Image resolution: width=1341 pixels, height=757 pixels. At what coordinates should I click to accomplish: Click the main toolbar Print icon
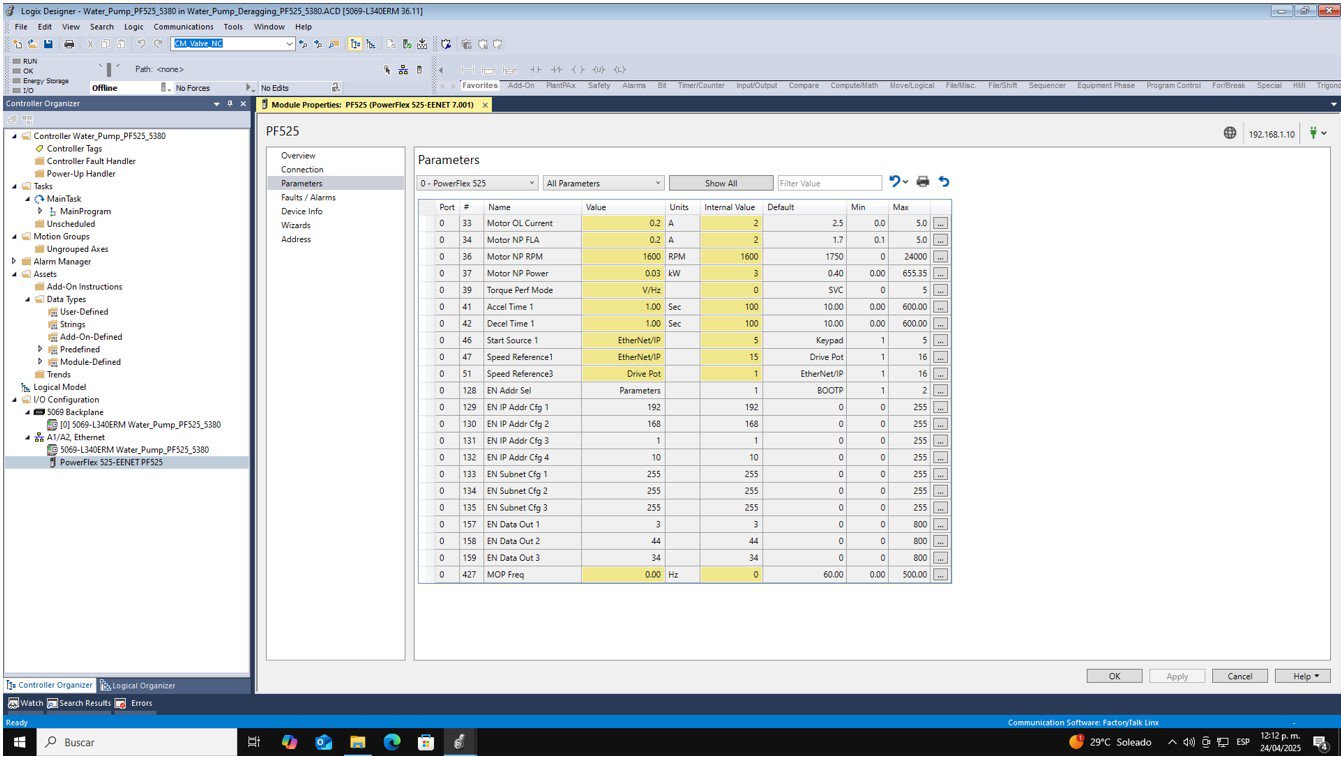69,44
